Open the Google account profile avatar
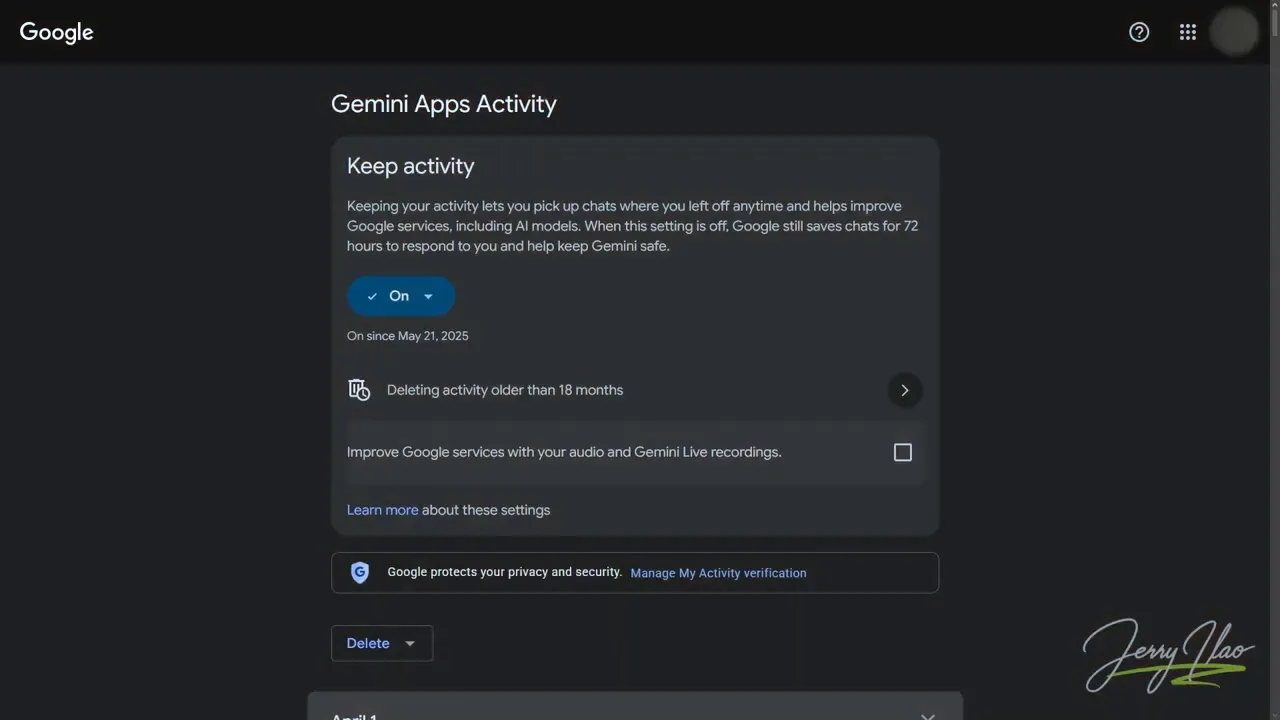 pyautogui.click(x=1234, y=32)
